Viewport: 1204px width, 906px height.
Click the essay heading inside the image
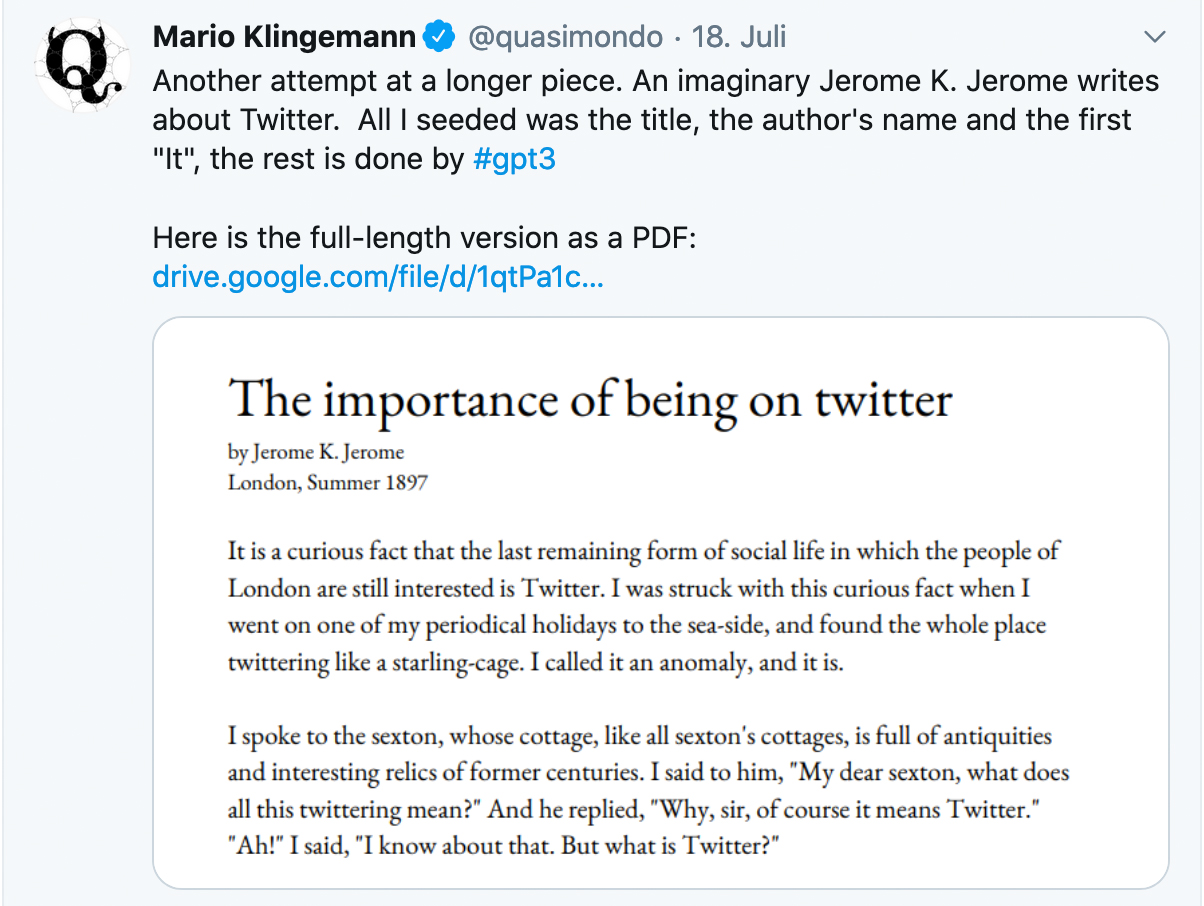point(590,400)
